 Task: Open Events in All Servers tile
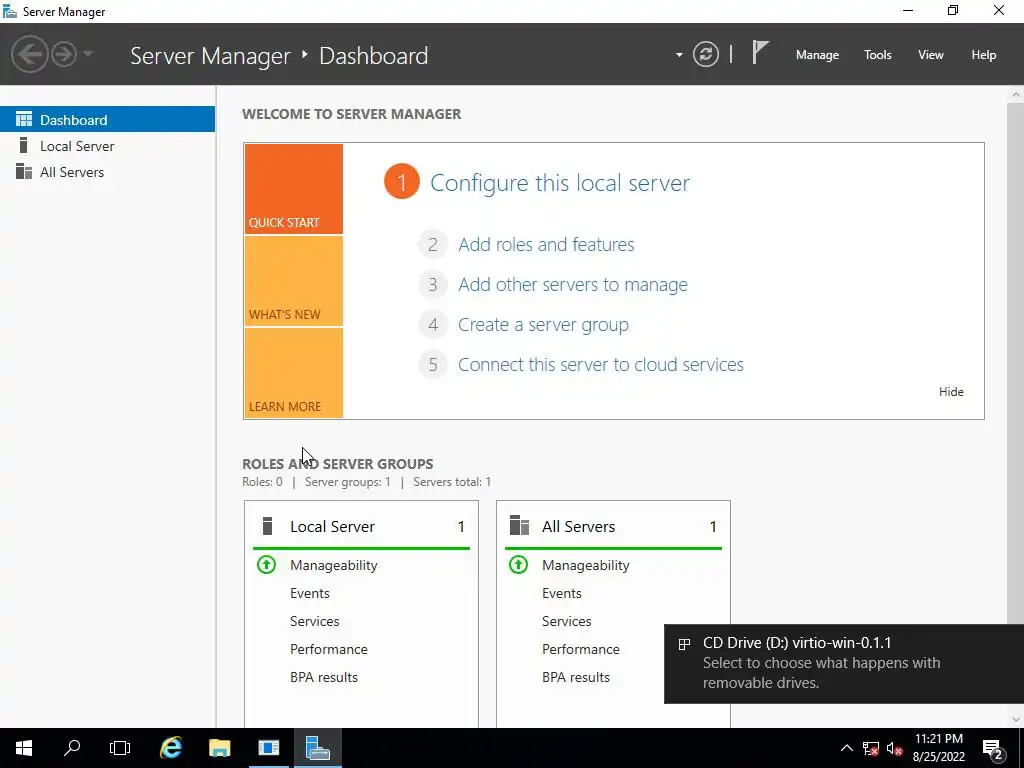pyautogui.click(x=562, y=594)
